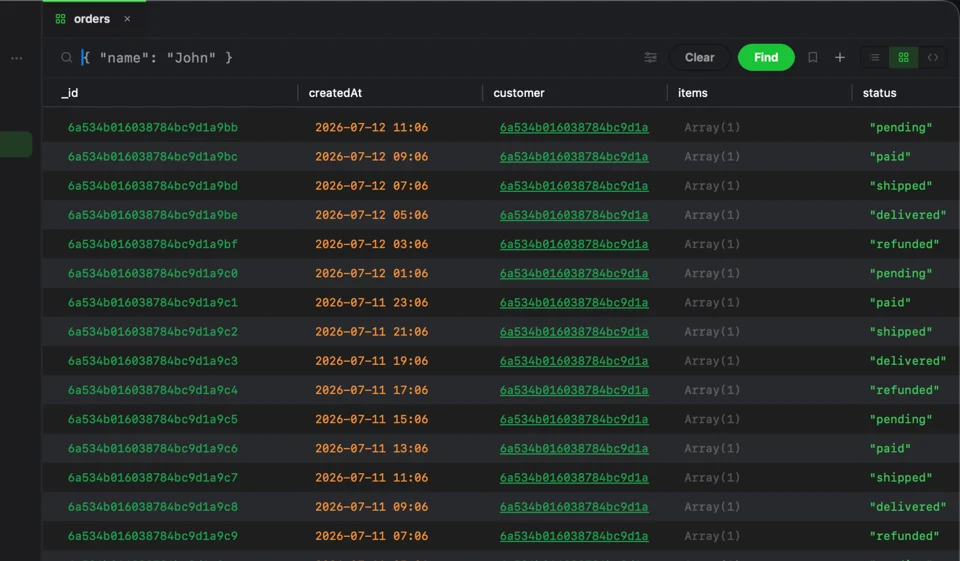
Task: Select "pending" status in a9c0 row
Action: tap(901, 273)
